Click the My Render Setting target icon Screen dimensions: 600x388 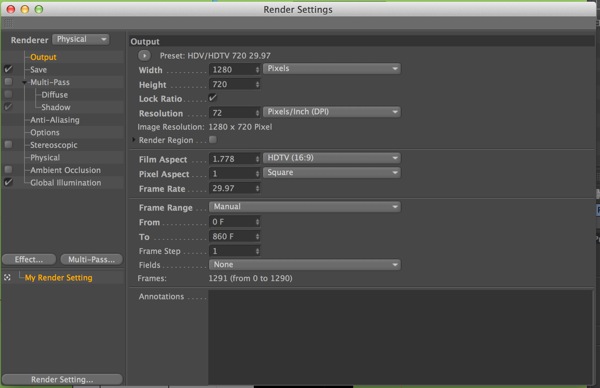pyautogui.click(x=7, y=277)
